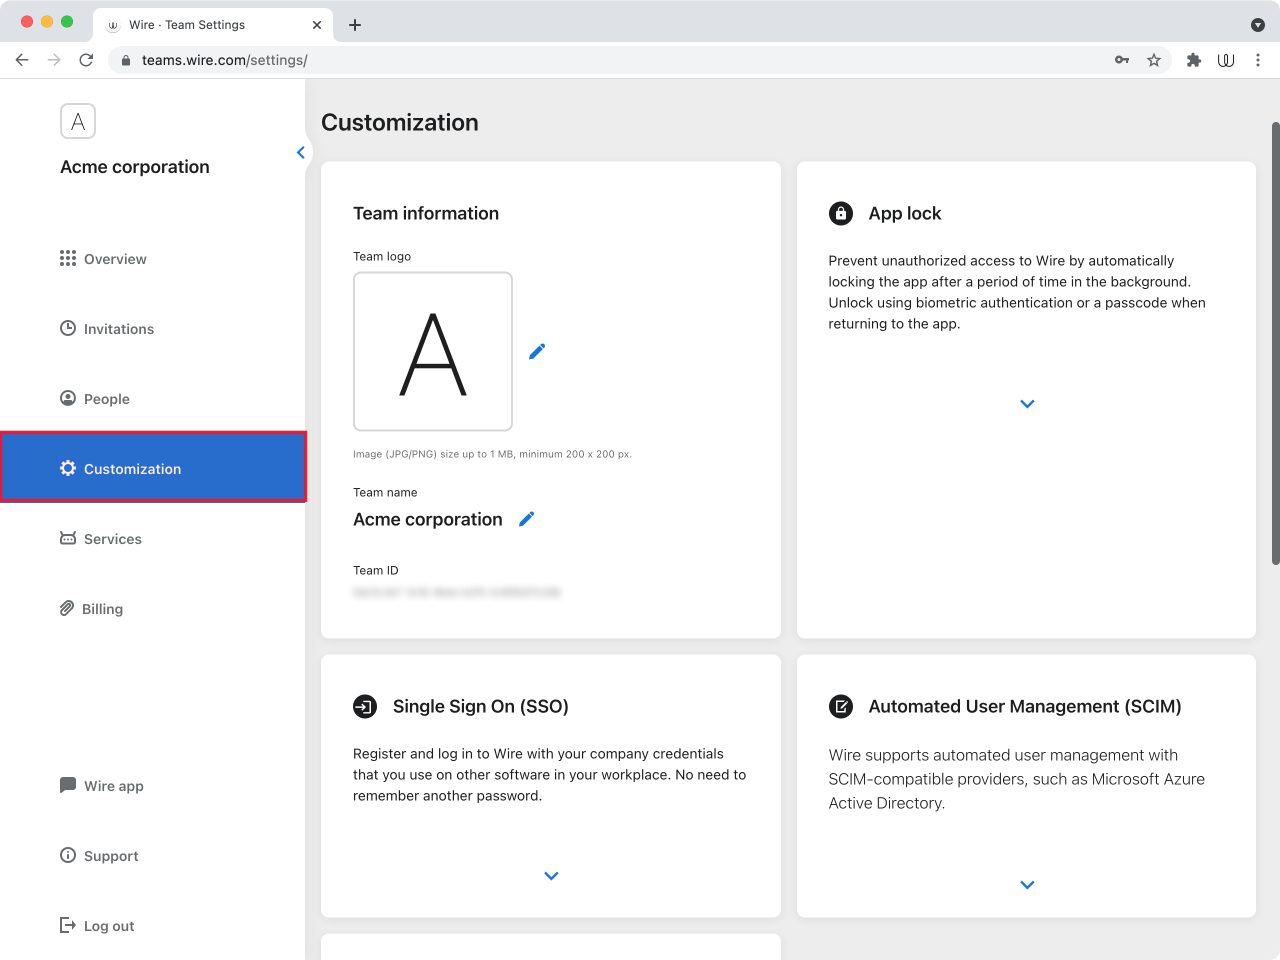Click the Customization gear icon

(x=68, y=468)
